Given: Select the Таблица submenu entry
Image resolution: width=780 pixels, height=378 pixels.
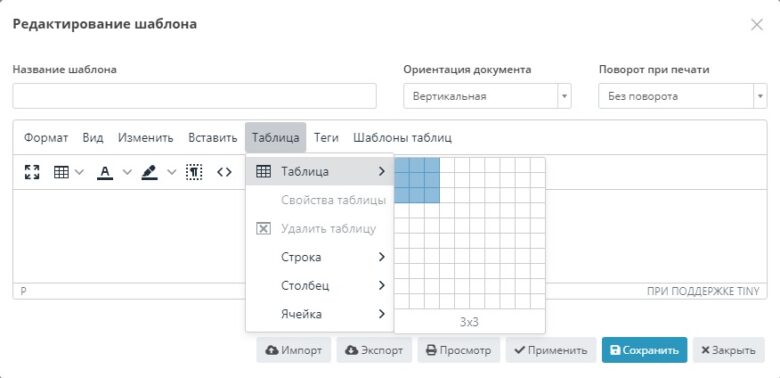Looking at the screenshot, I should tap(320, 172).
